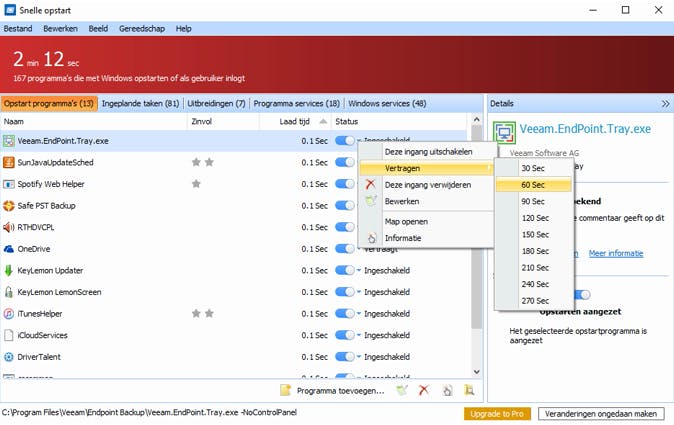The image size is (674, 425).
Task: Click the open folder icon in bottom toolbar
Action: (x=469, y=390)
